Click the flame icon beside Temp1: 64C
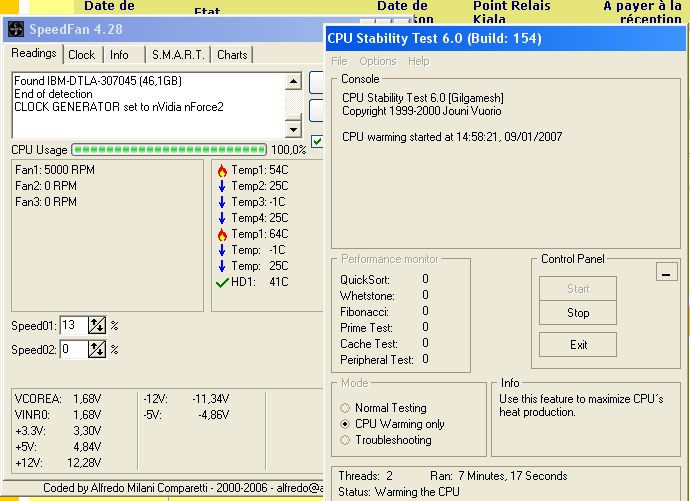Screen dimensions: 690x501 click(222, 234)
